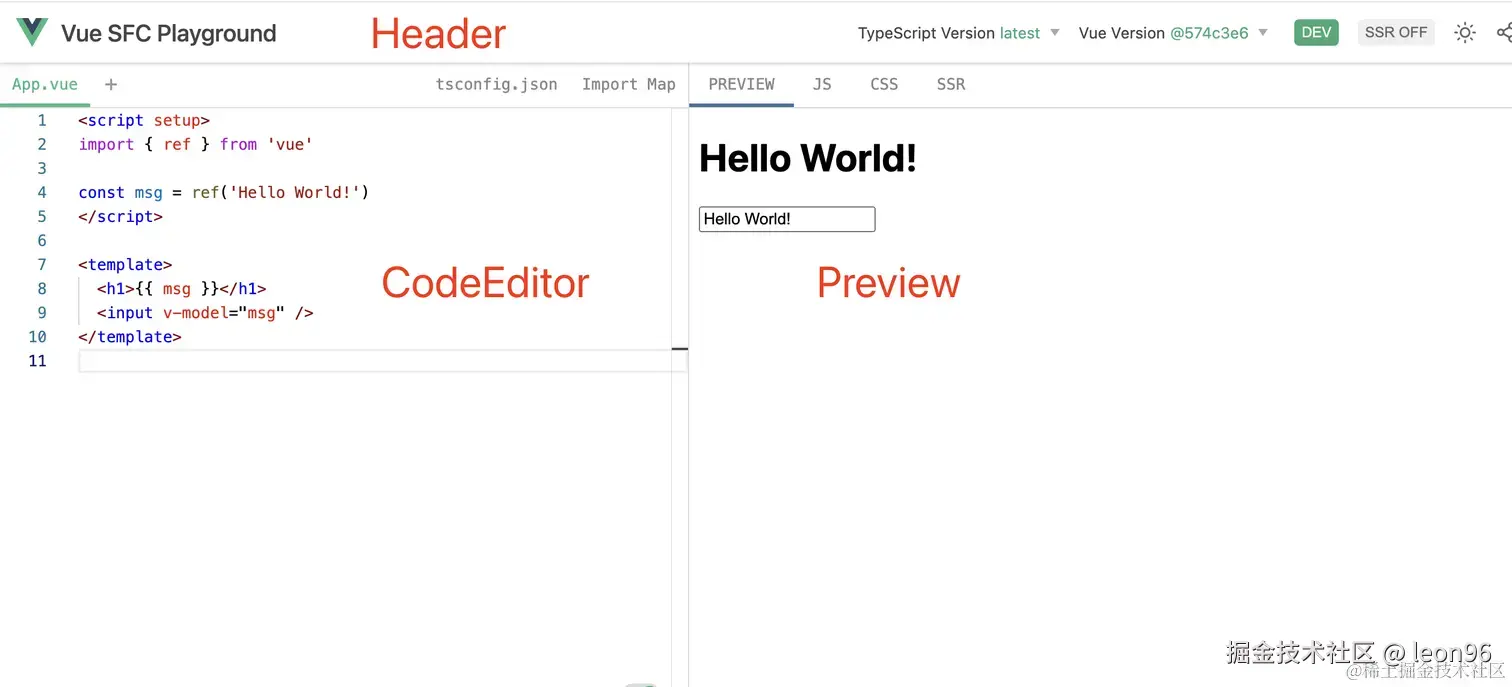The height and width of the screenshot is (687, 1512).
Task: Open the Vue Version dropdown
Action: point(1173,33)
